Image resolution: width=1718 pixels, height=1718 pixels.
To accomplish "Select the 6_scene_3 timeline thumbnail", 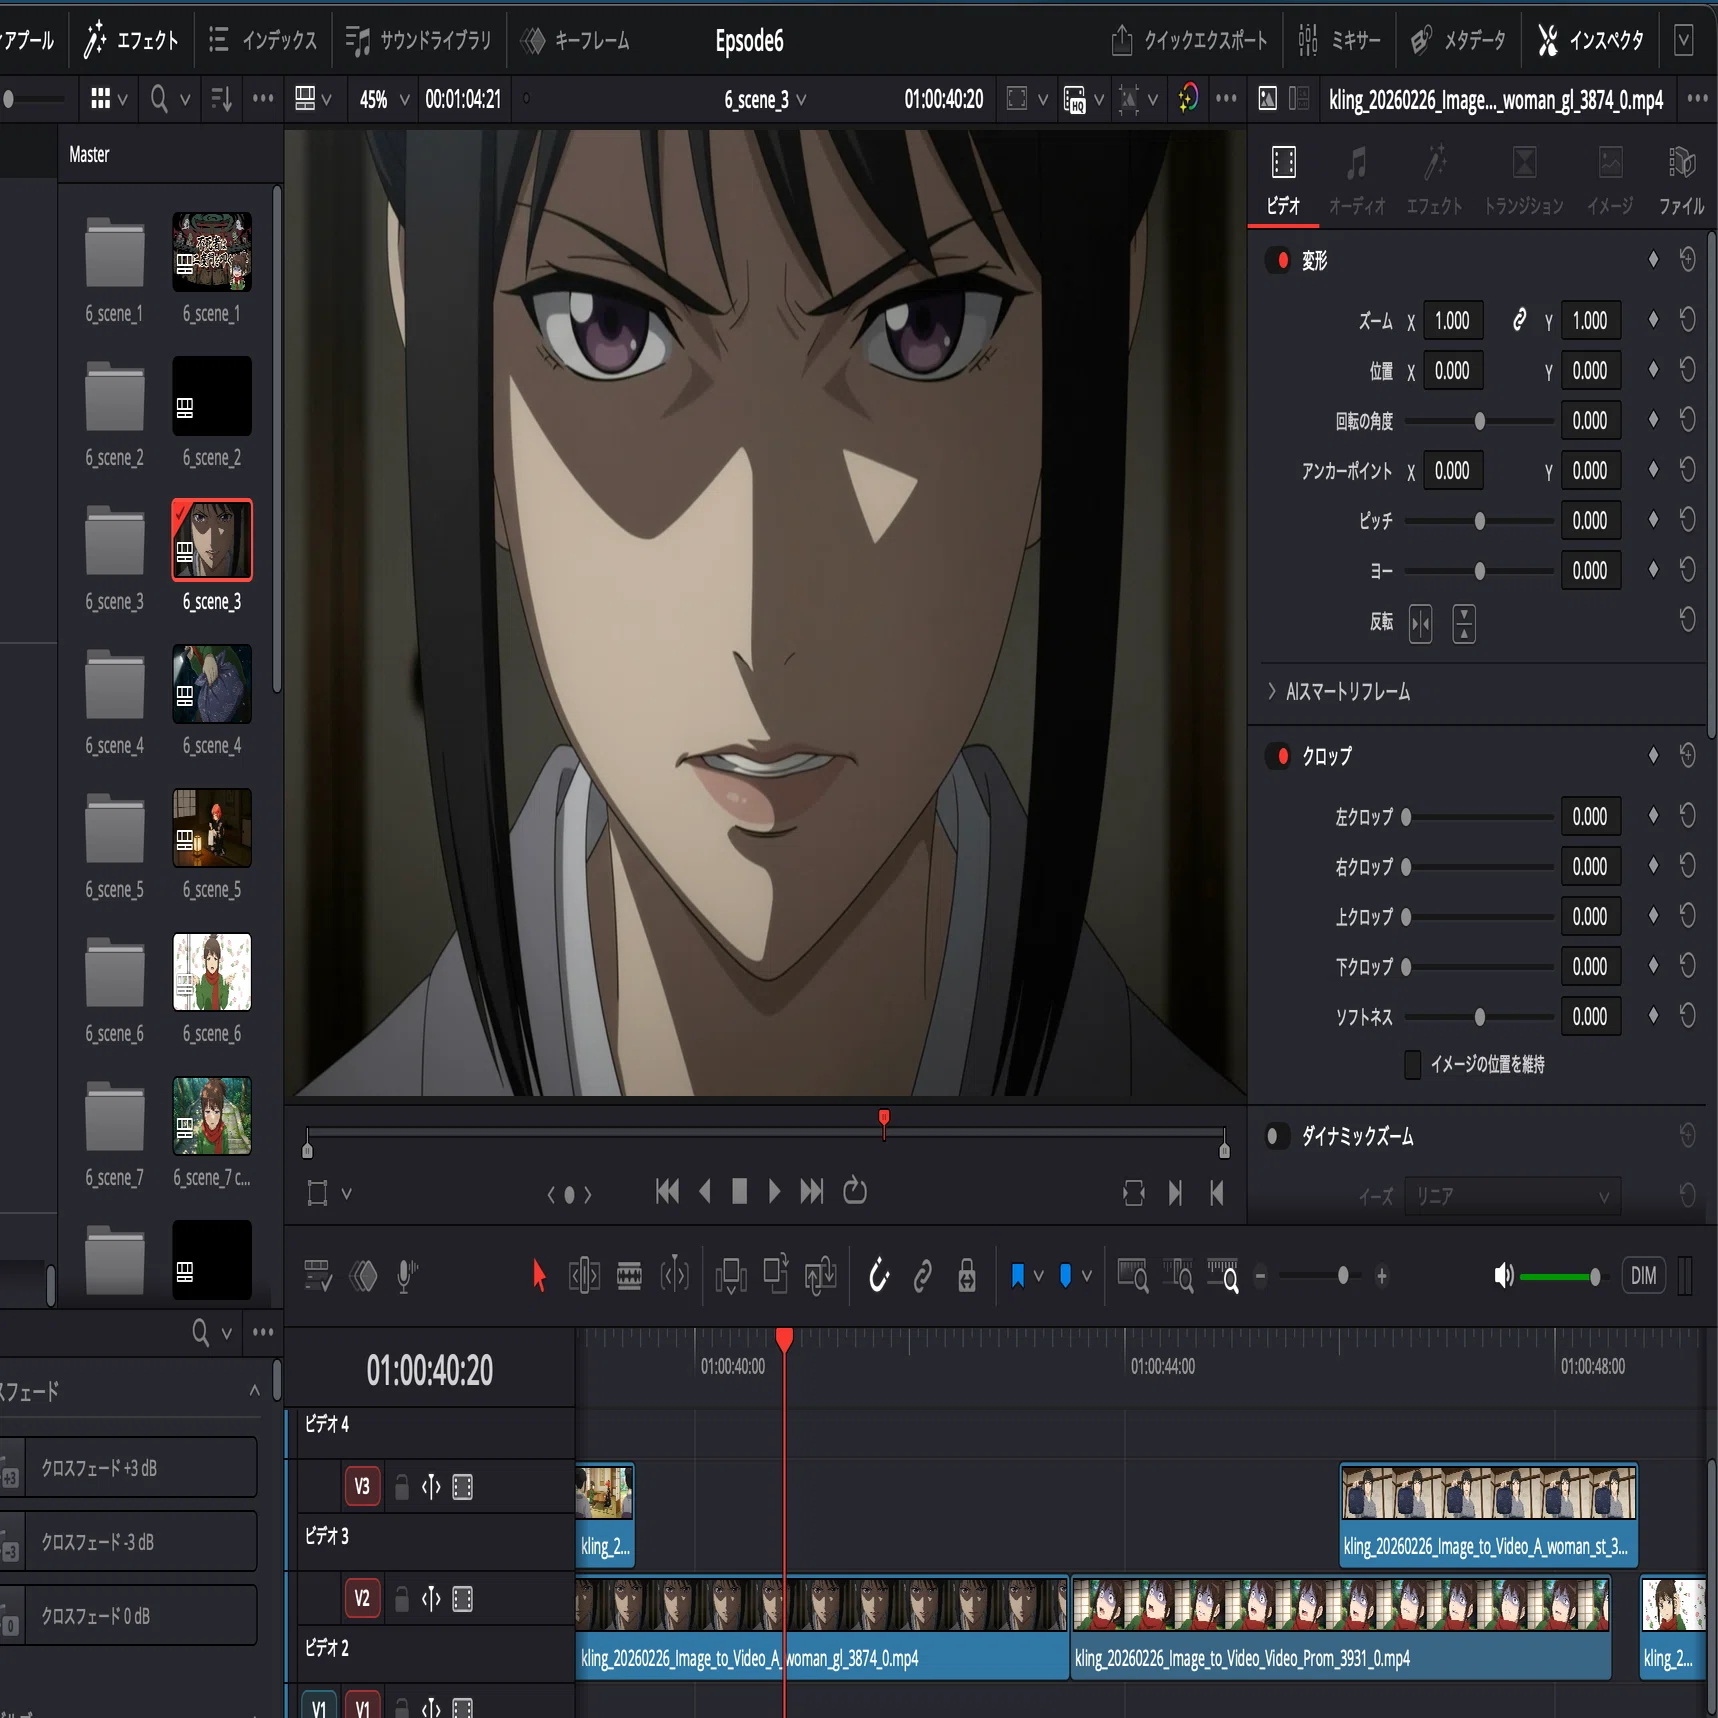I will tap(212, 540).
